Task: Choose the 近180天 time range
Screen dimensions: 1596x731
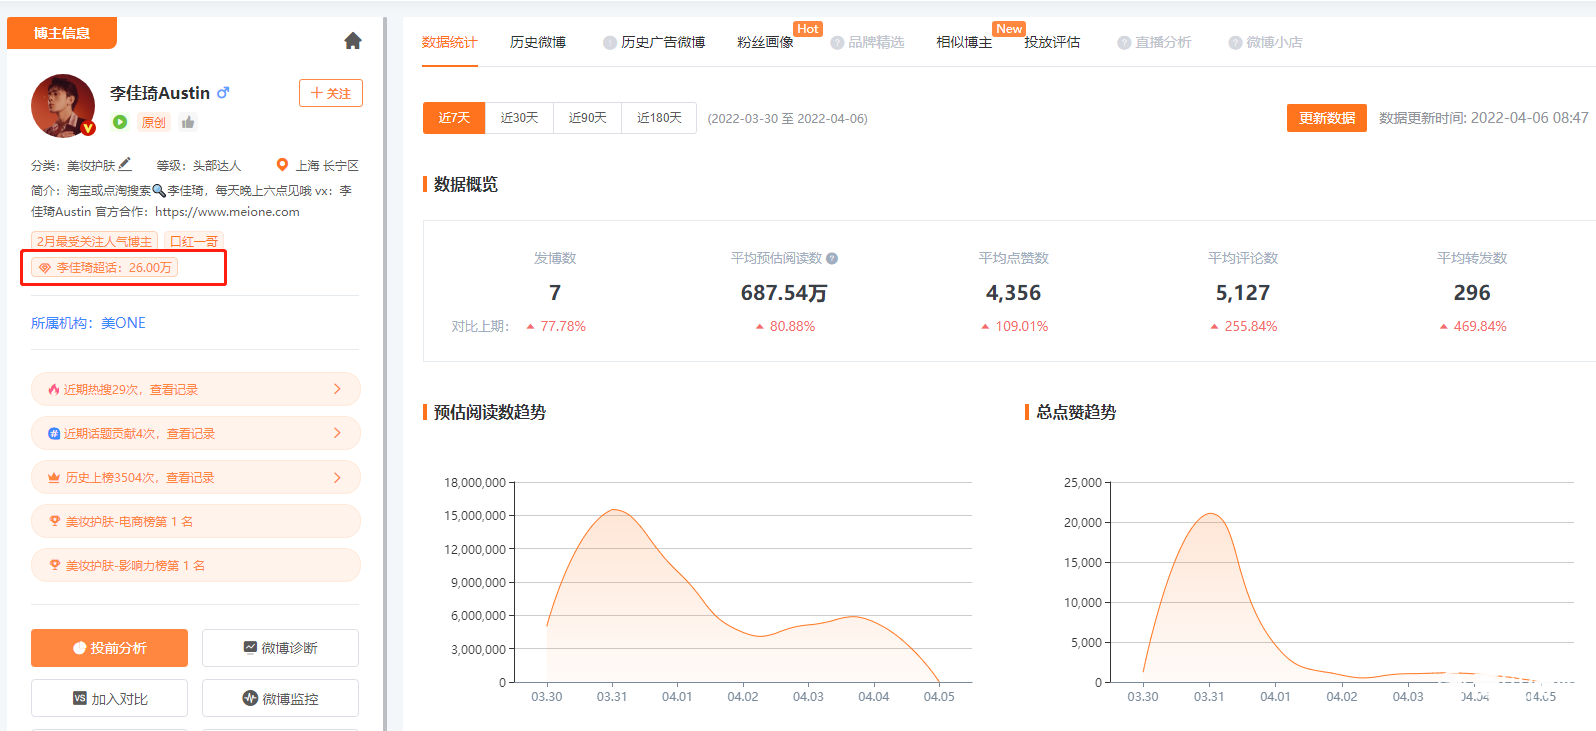Action: click(659, 118)
